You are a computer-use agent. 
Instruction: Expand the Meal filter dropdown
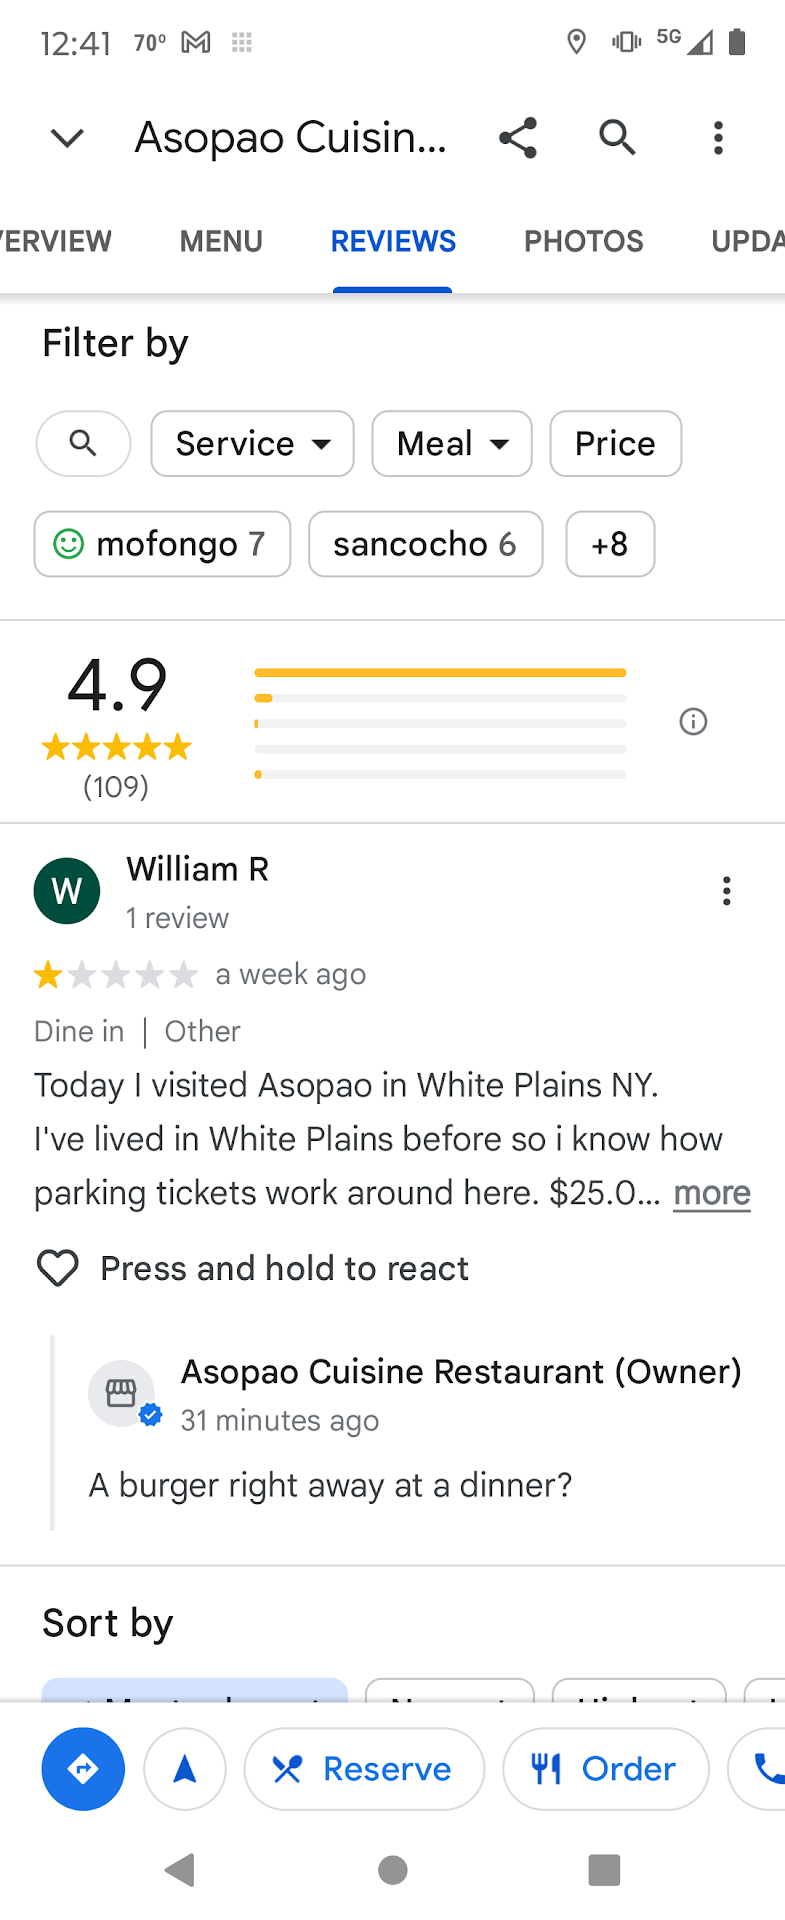tap(451, 443)
